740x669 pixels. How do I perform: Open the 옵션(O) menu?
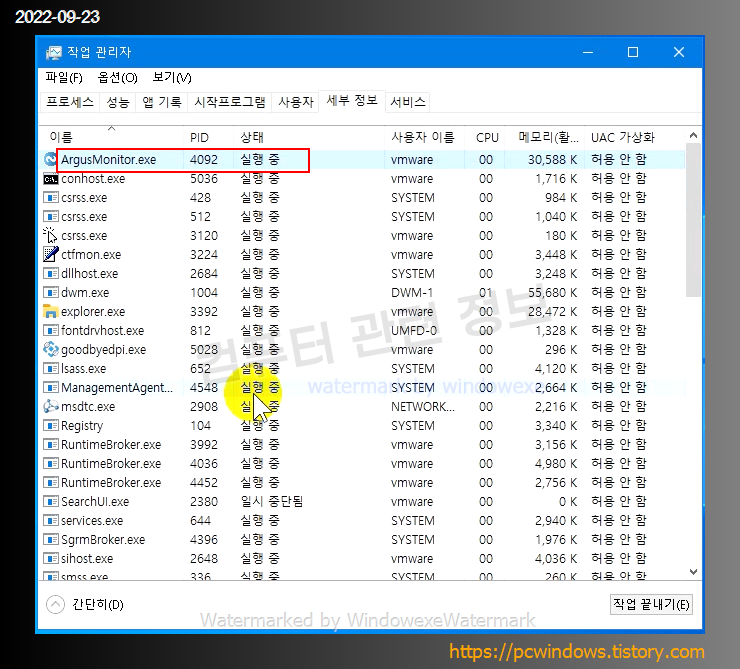click(117, 77)
